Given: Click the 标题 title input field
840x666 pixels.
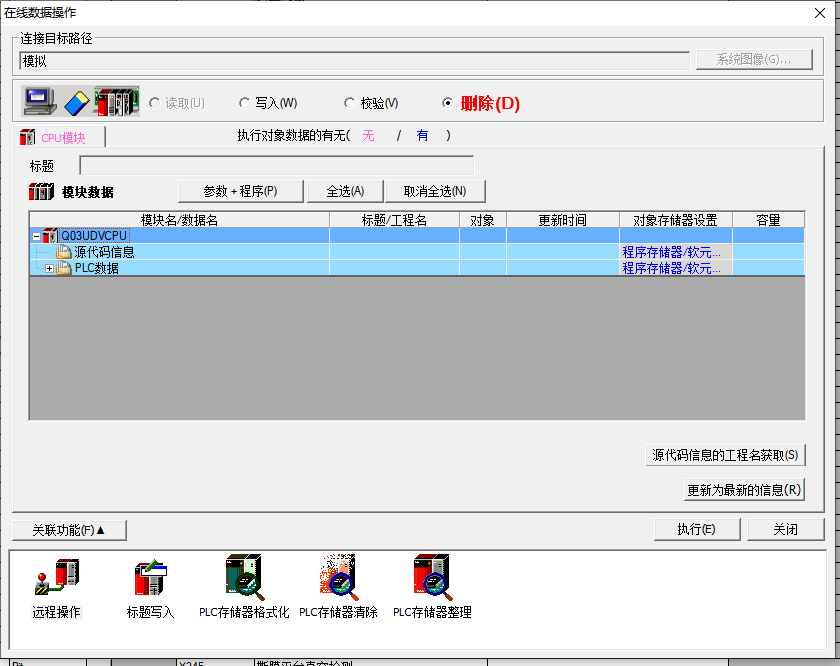Looking at the screenshot, I should [276, 166].
